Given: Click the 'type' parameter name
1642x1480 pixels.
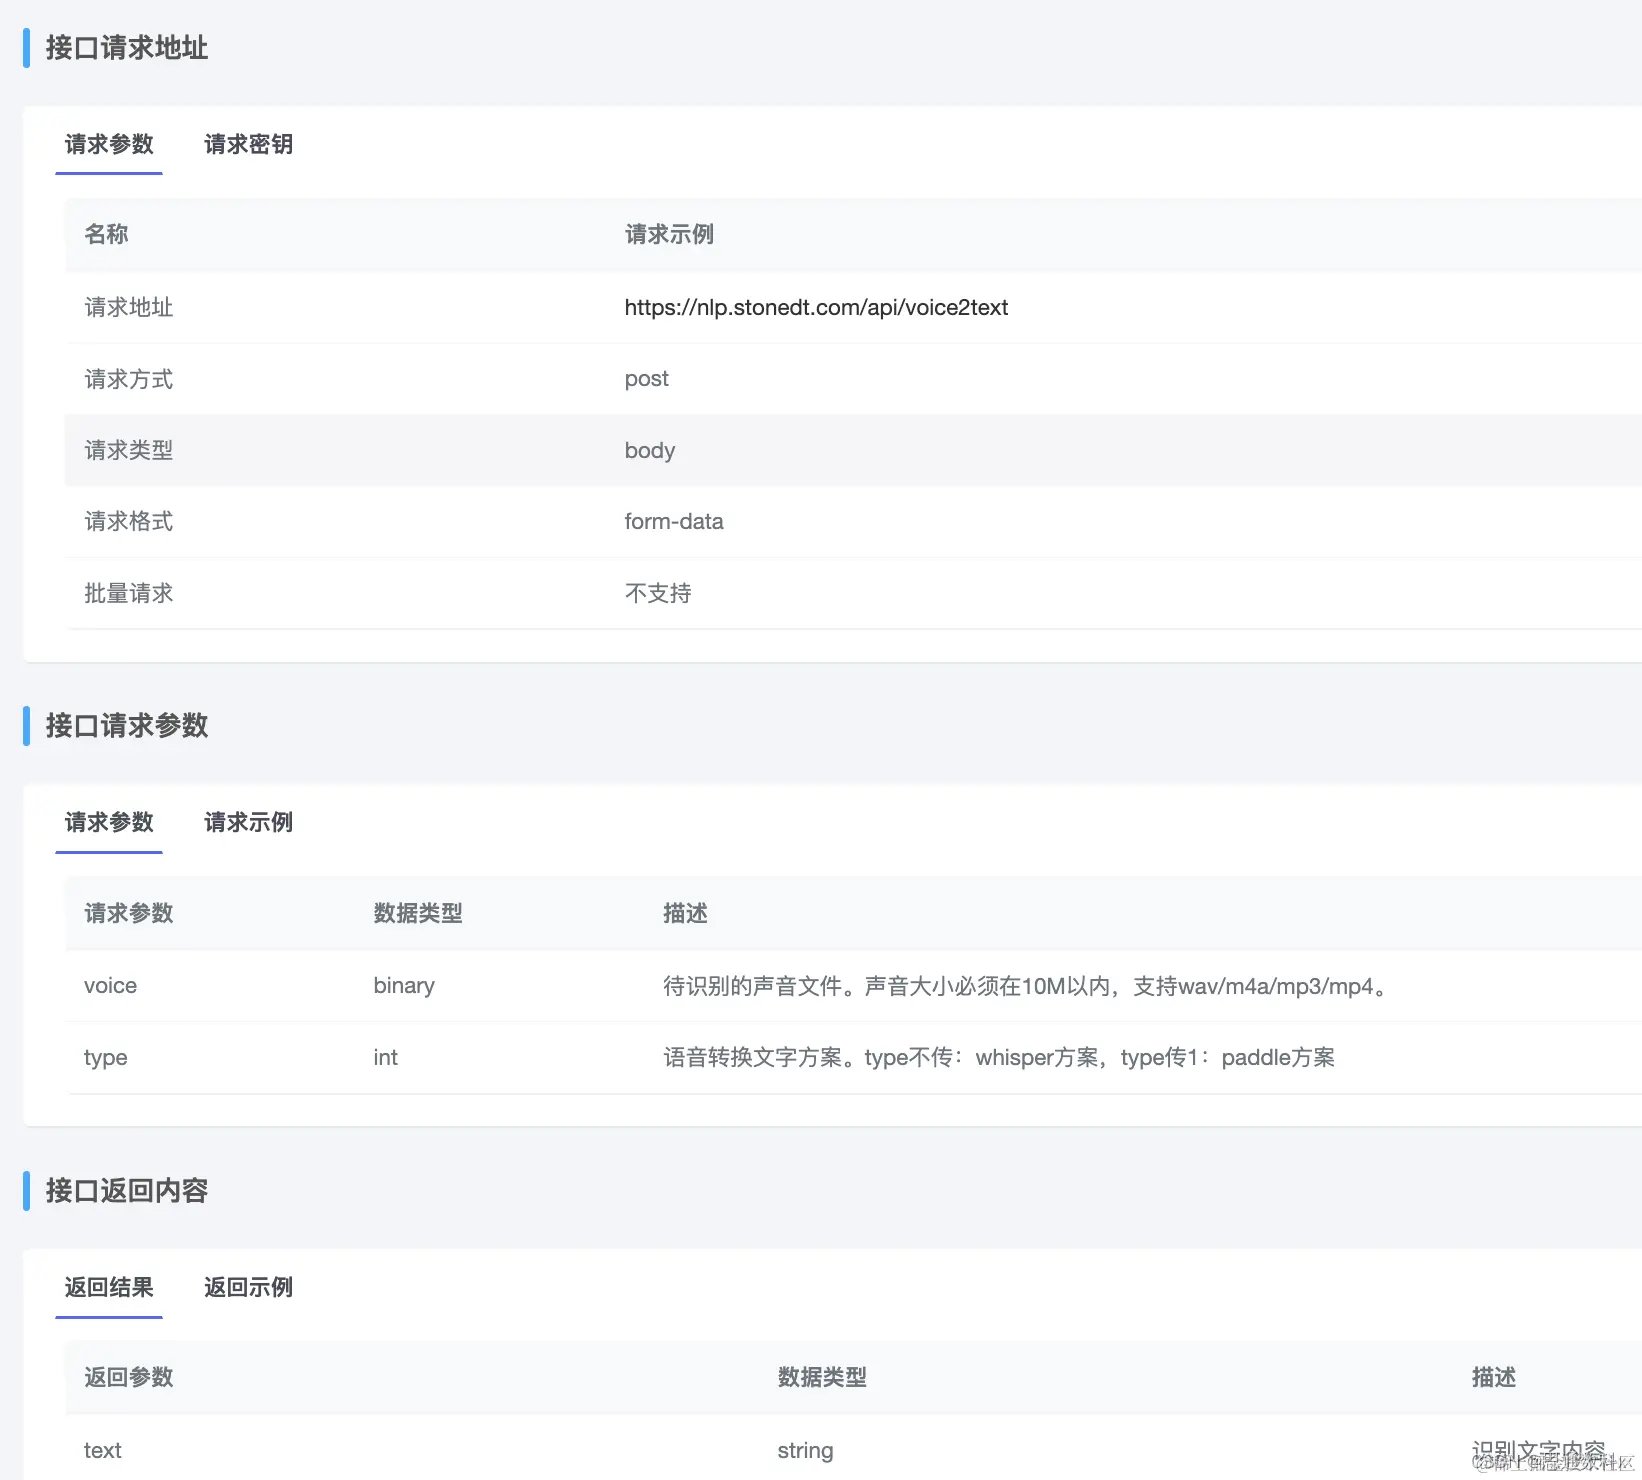Looking at the screenshot, I should tap(105, 1058).
